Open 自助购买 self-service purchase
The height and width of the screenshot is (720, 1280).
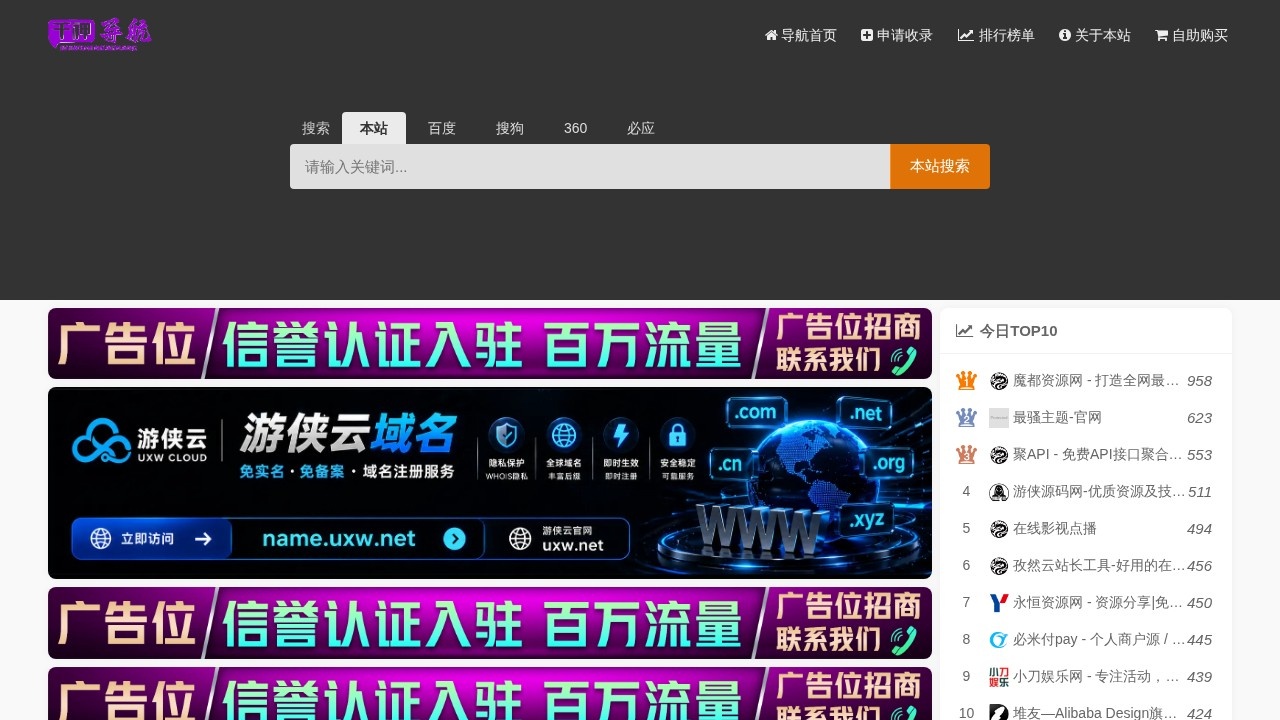(x=1191, y=35)
